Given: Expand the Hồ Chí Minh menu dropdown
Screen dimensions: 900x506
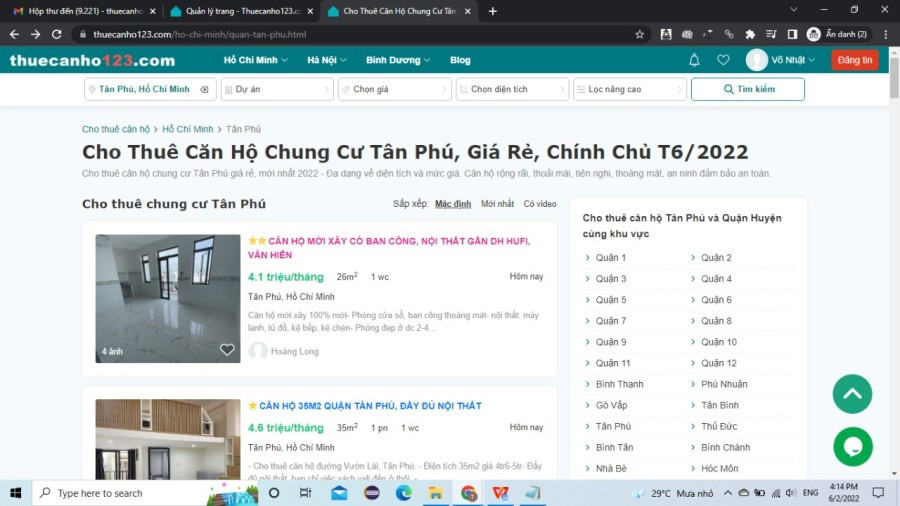Looking at the screenshot, I should 255,60.
